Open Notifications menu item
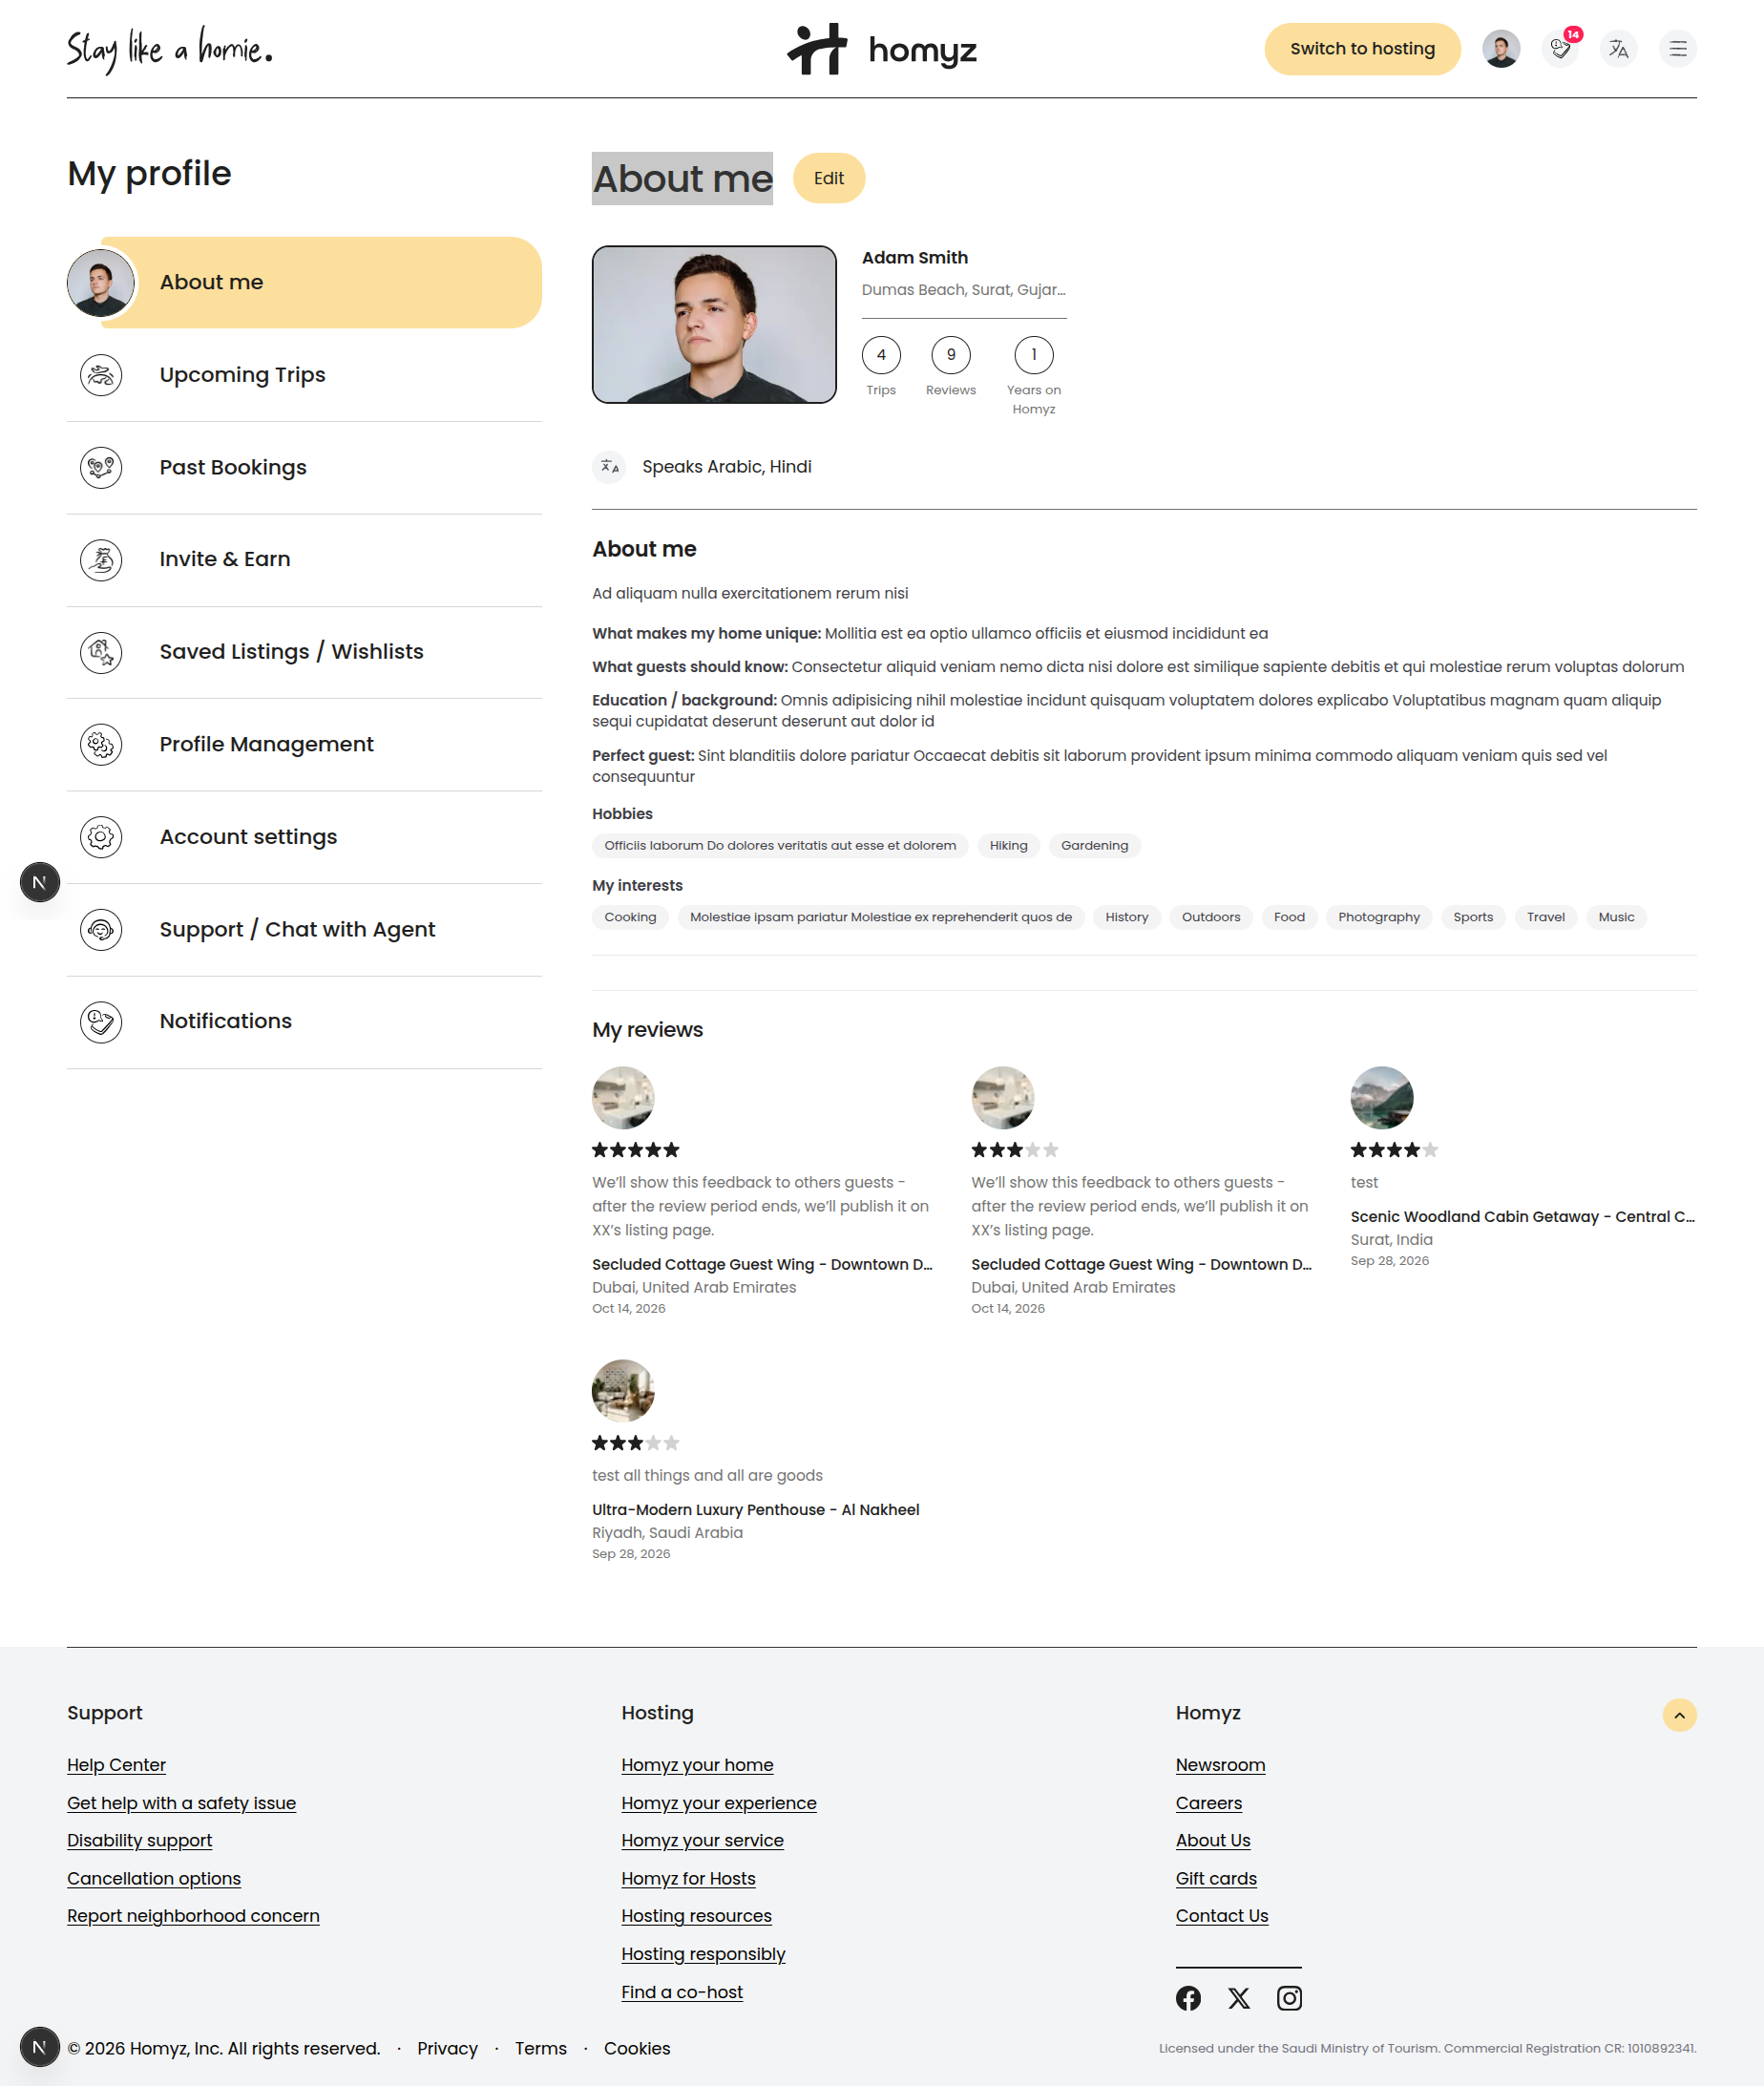Screen dimensions: 1764x2086 click(x=304, y=1022)
